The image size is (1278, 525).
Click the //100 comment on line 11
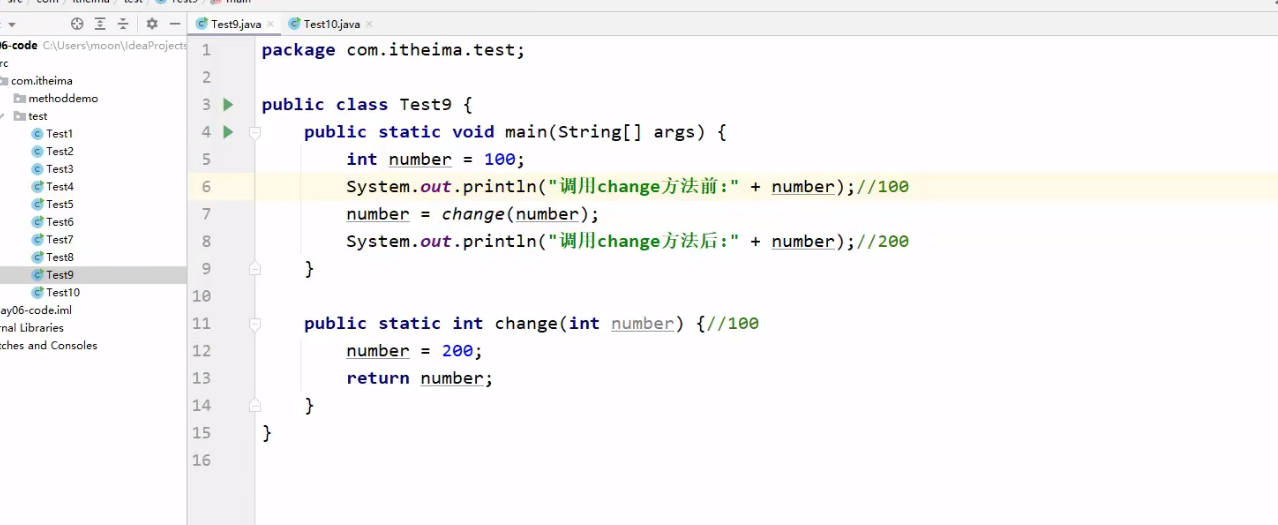pos(733,323)
